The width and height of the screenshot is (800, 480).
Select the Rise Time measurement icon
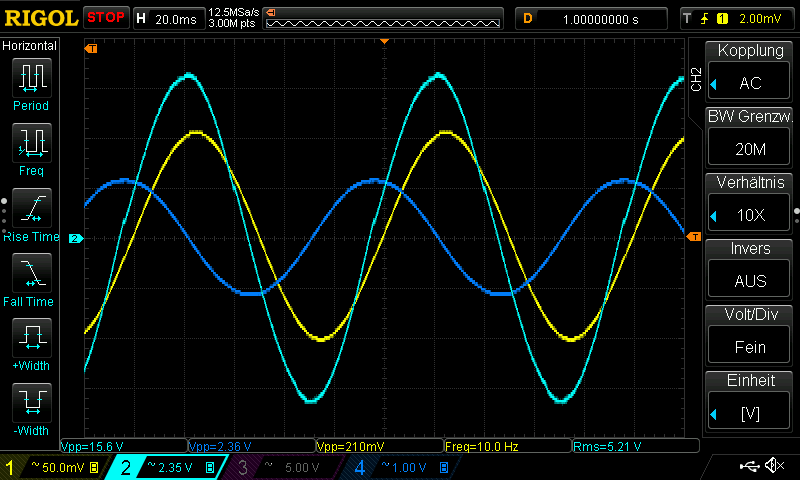click(32, 208)
